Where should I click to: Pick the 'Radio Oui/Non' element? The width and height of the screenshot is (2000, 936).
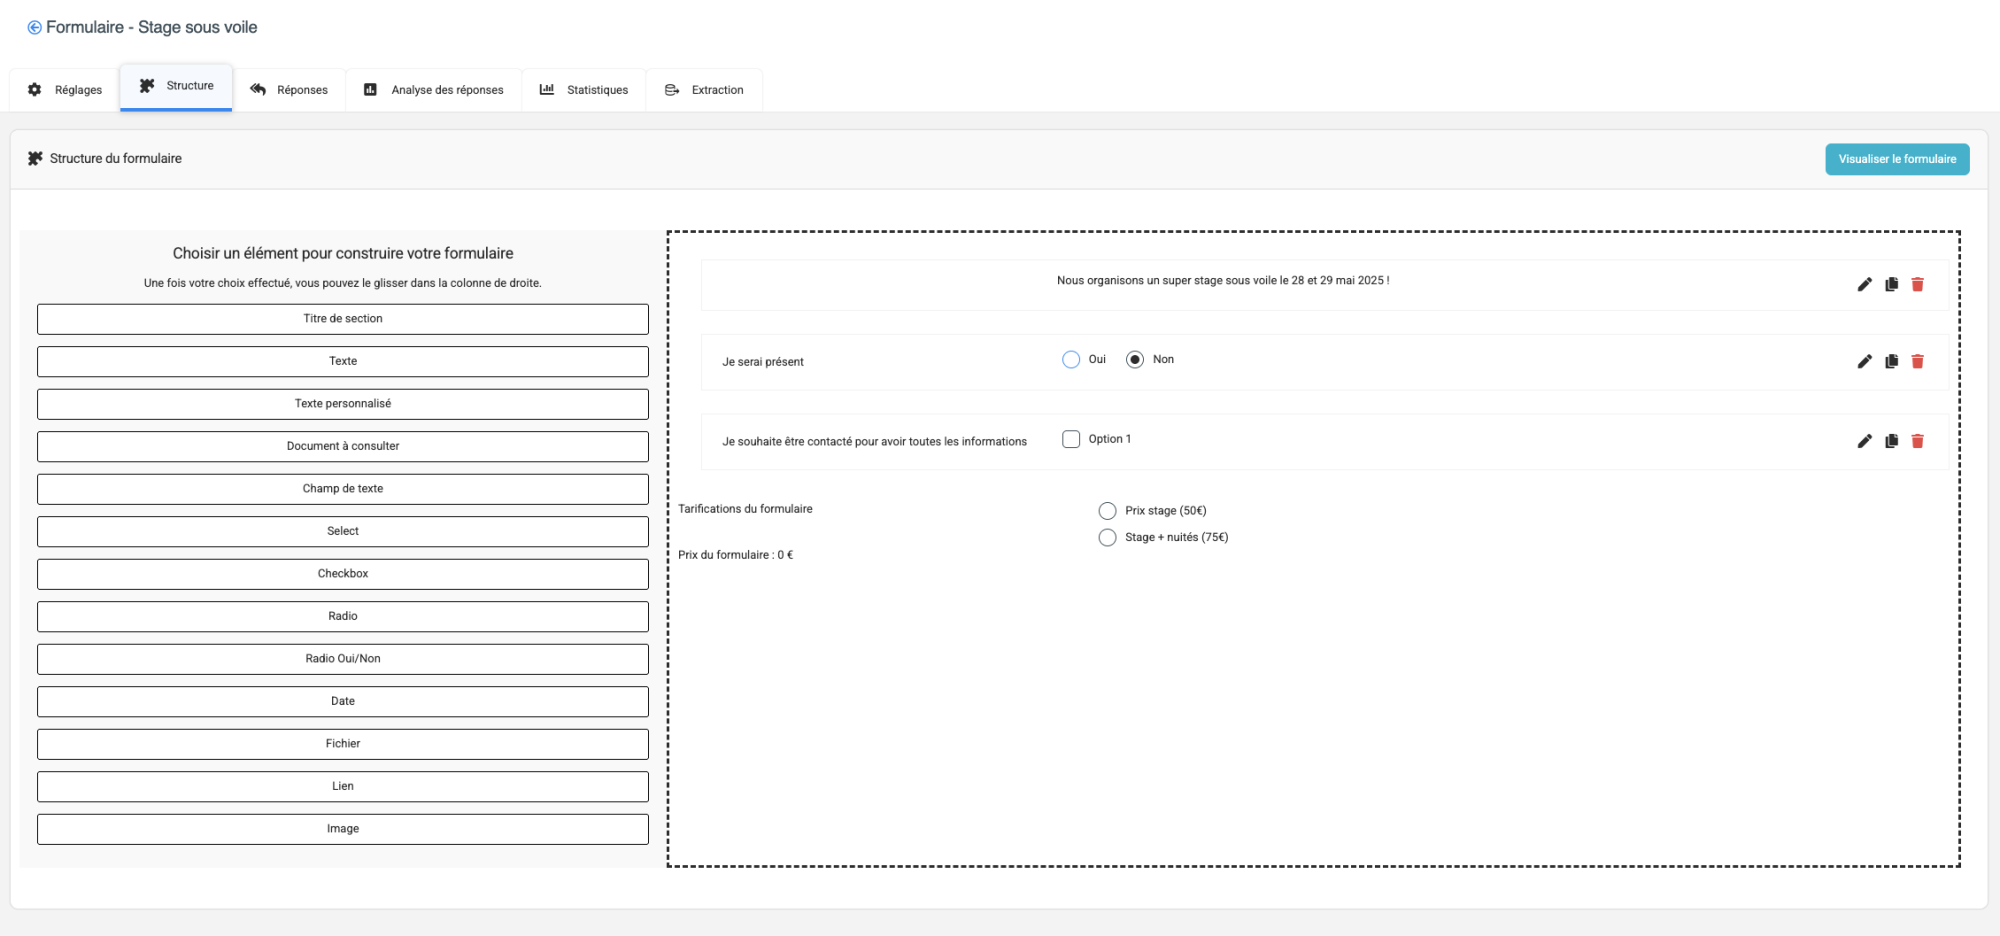343,659
